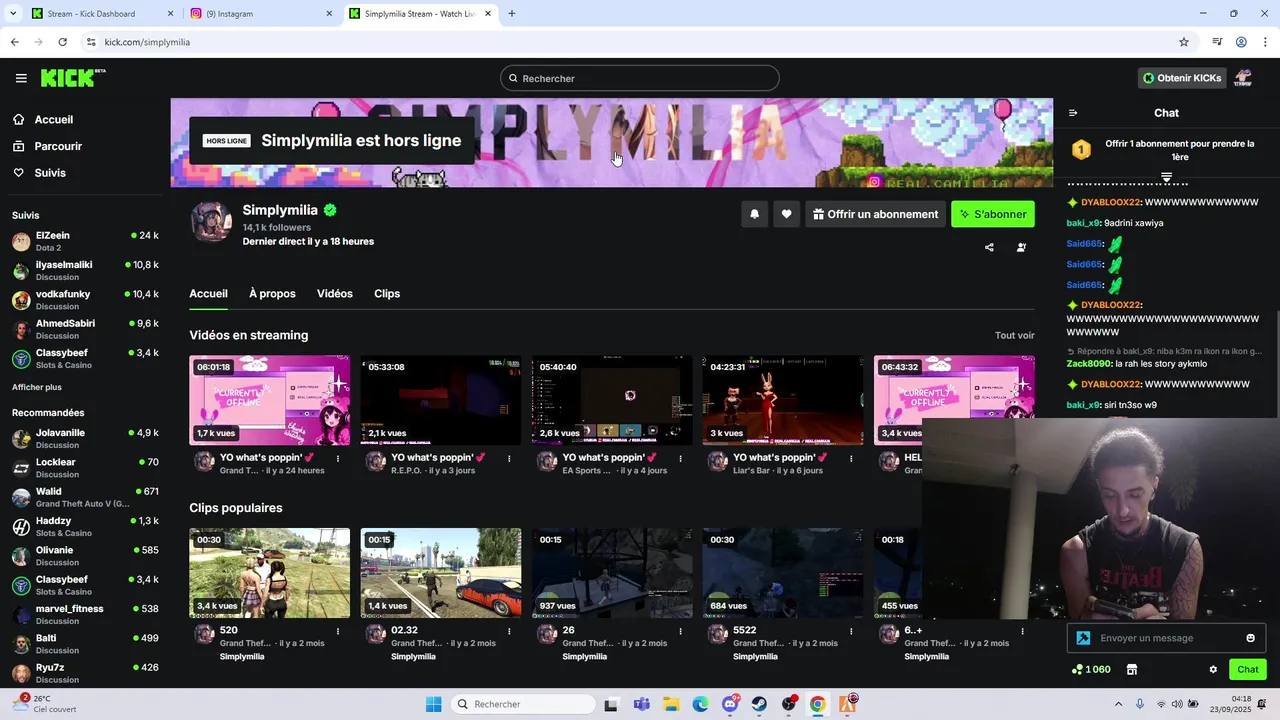Play the 05:33:08 R.E.P.O. video thumbnail
Image resolution: width=1280 pixels, height=720 pixels.
pos(441,400)
